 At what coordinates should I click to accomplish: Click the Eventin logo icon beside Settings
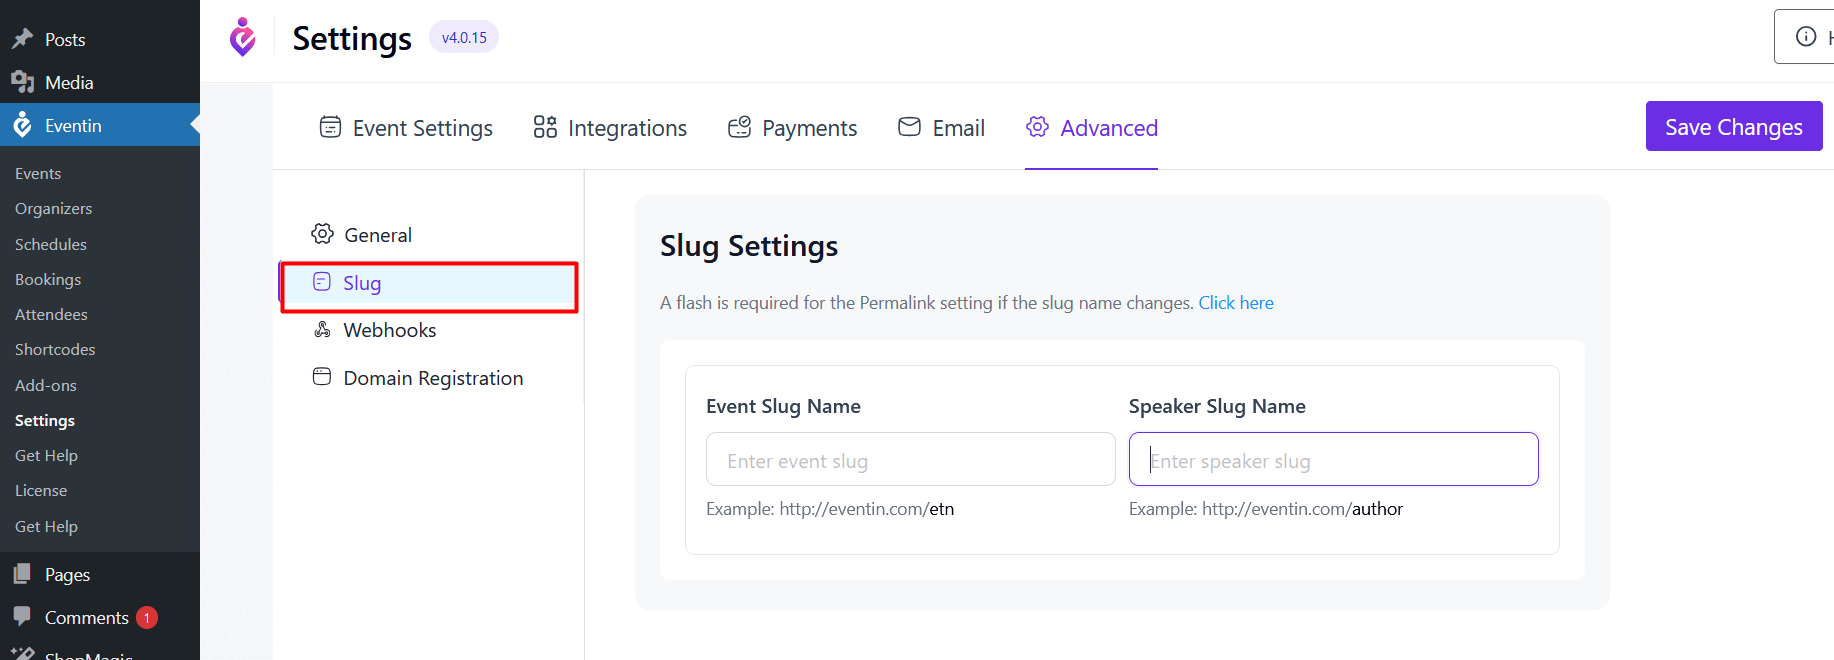click(x=242, y=37)
